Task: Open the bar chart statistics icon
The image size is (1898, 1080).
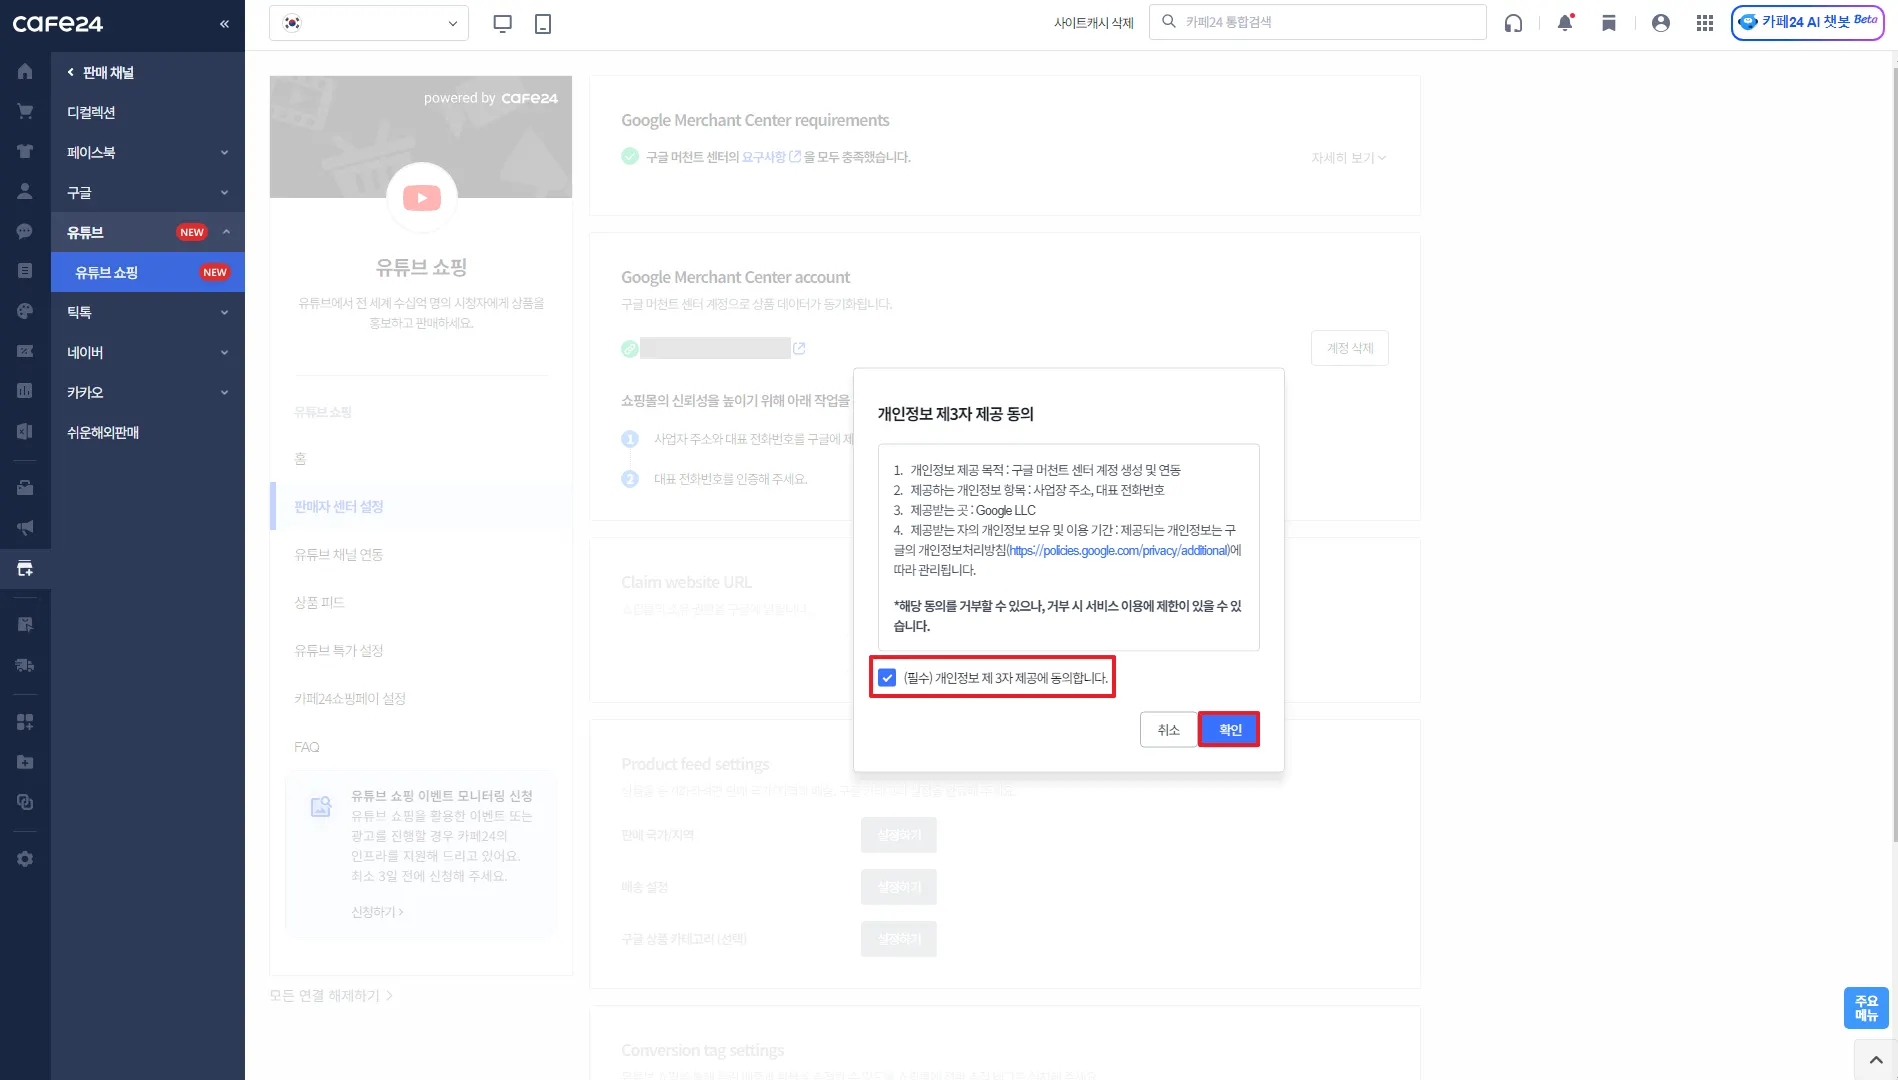Action: click(25, 391)
